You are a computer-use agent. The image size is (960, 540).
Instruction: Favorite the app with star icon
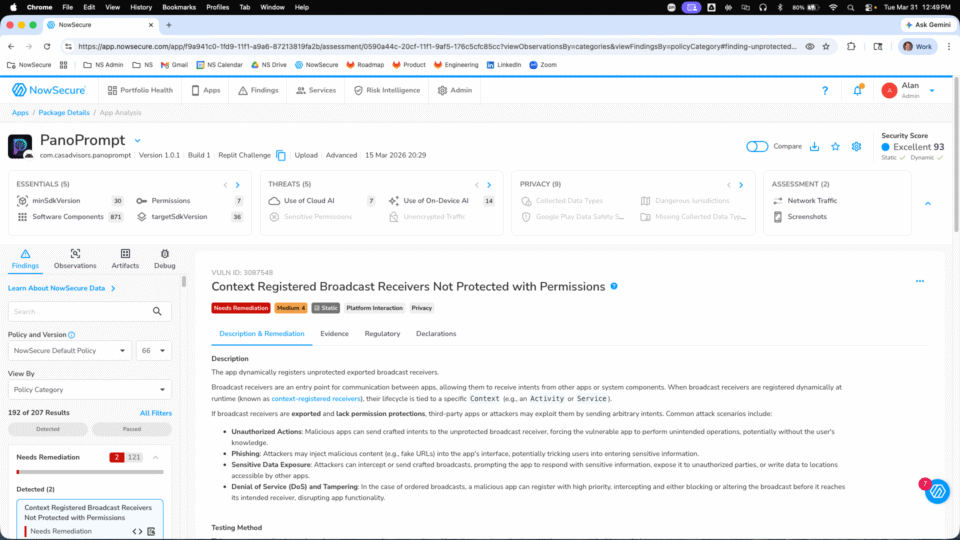coord(835,147)
